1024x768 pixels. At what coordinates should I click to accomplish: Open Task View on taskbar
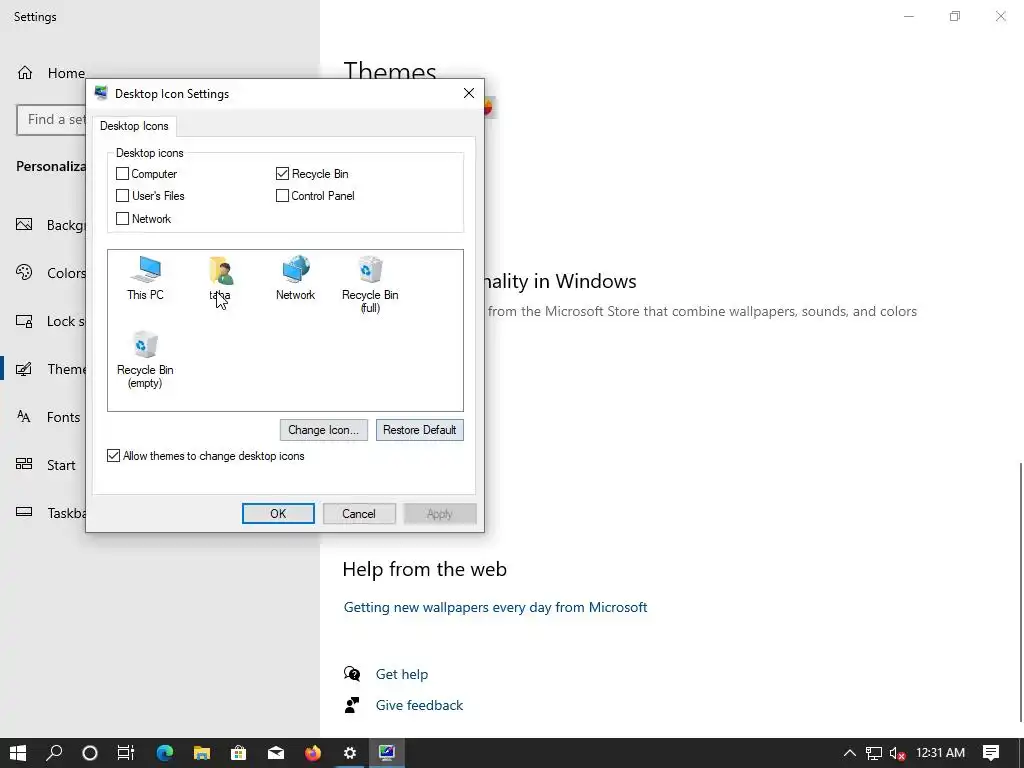[126, 753]
